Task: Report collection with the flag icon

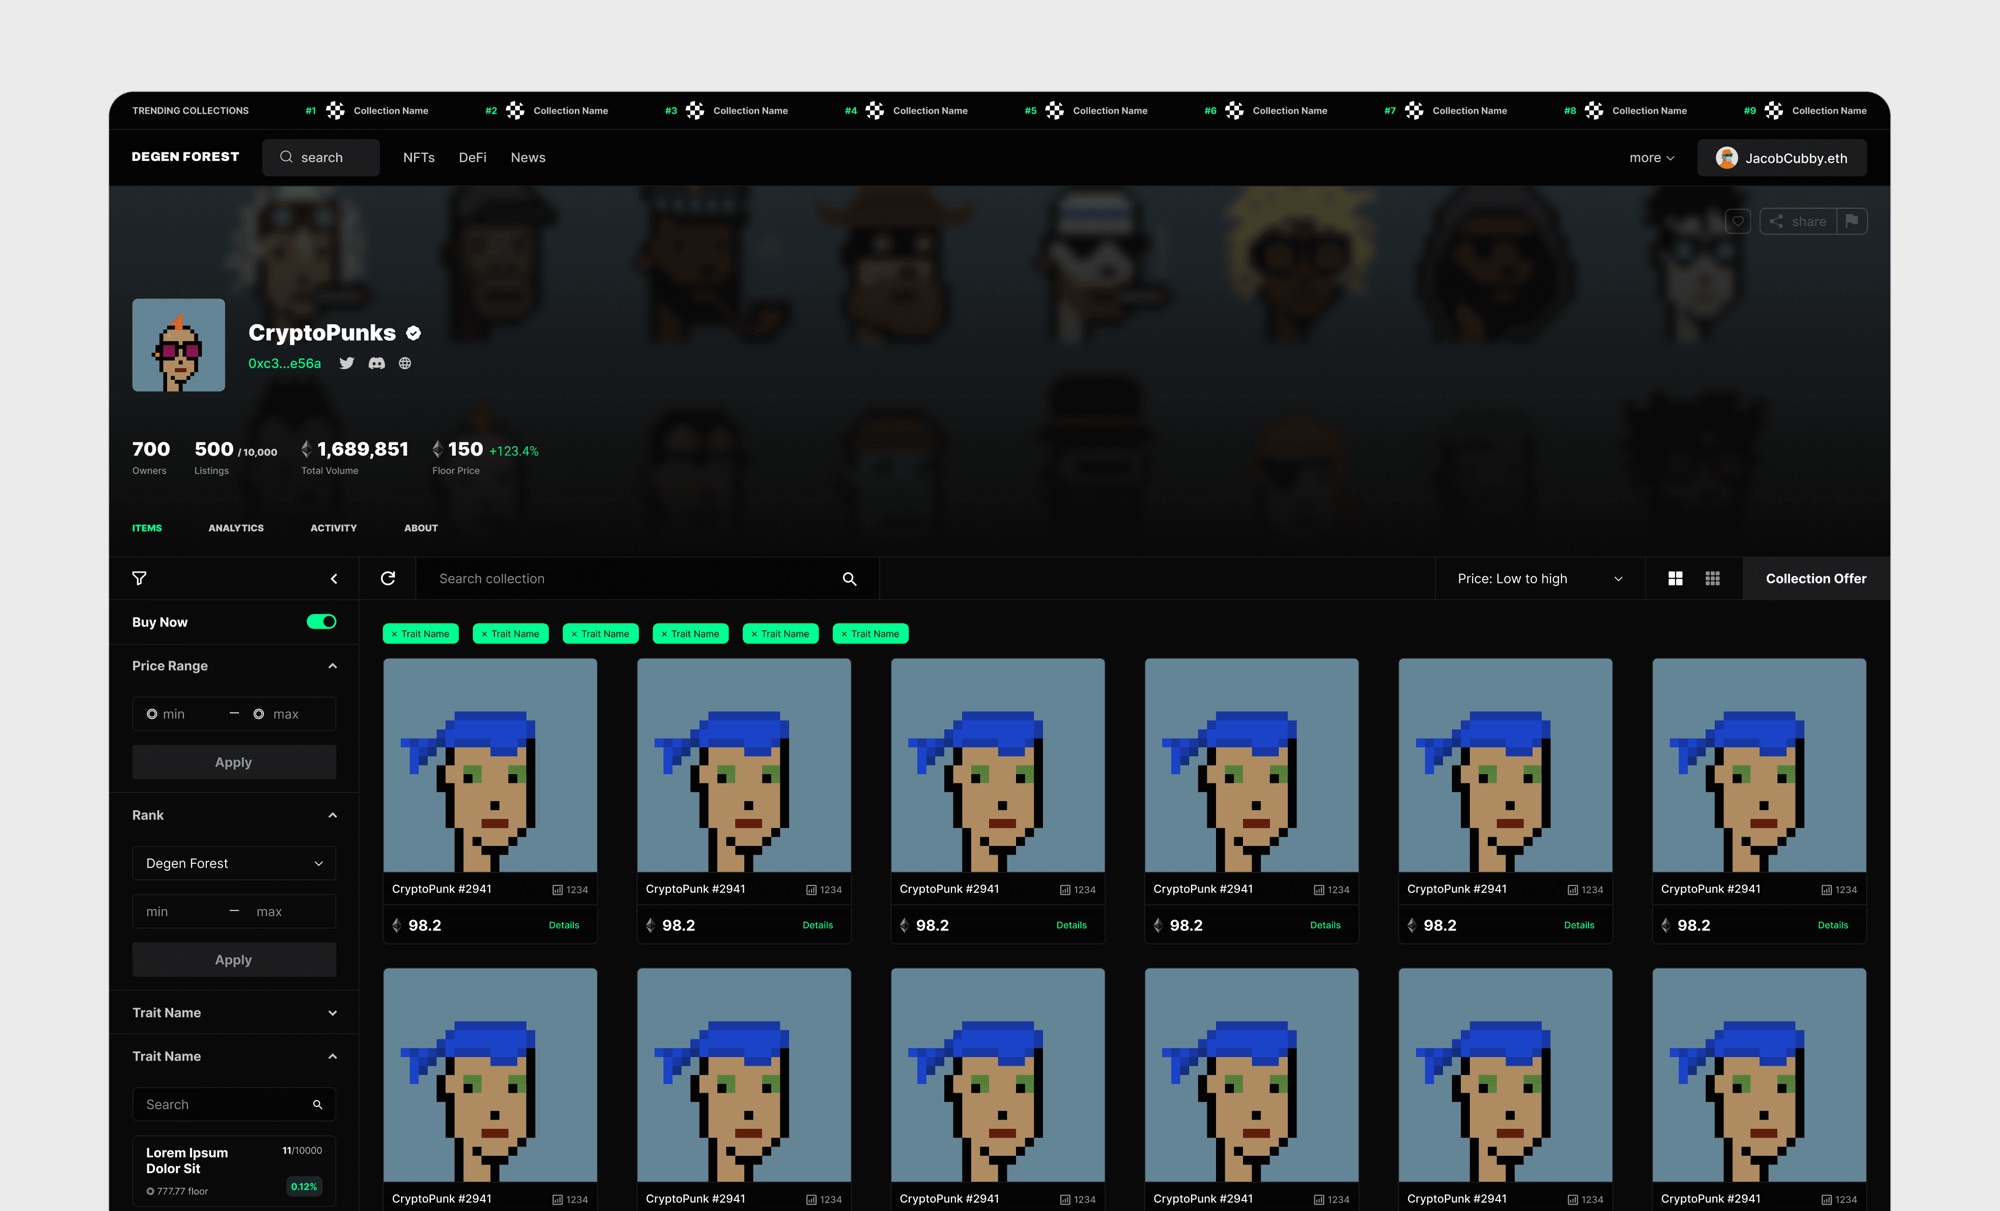Action: 1852,222
